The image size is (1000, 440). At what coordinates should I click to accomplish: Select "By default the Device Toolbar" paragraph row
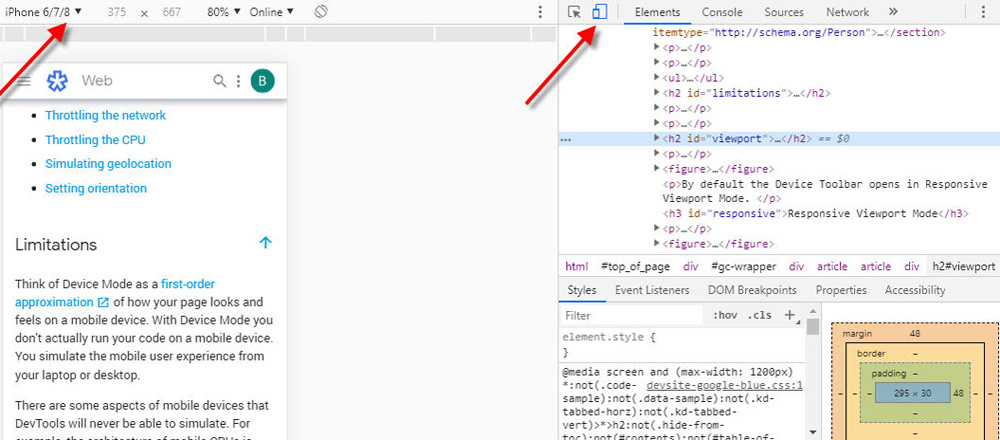825,191
